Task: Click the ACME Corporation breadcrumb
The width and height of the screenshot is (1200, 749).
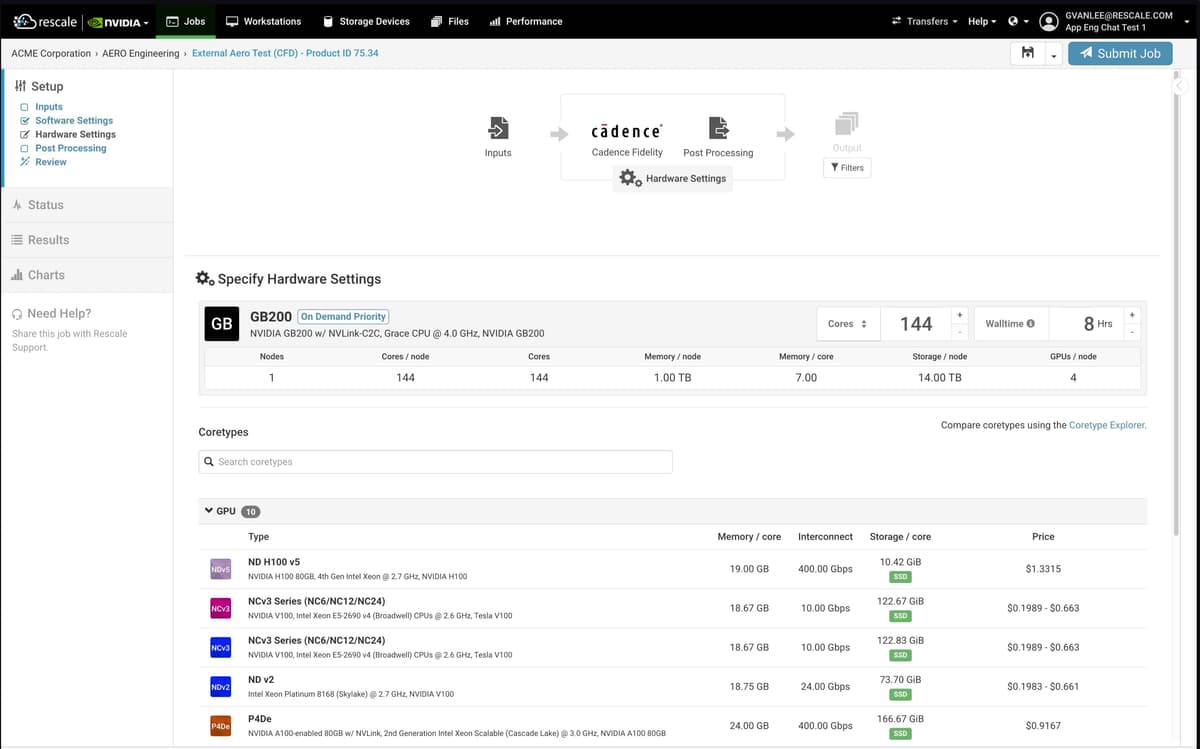Action: [x=51, y=53]
